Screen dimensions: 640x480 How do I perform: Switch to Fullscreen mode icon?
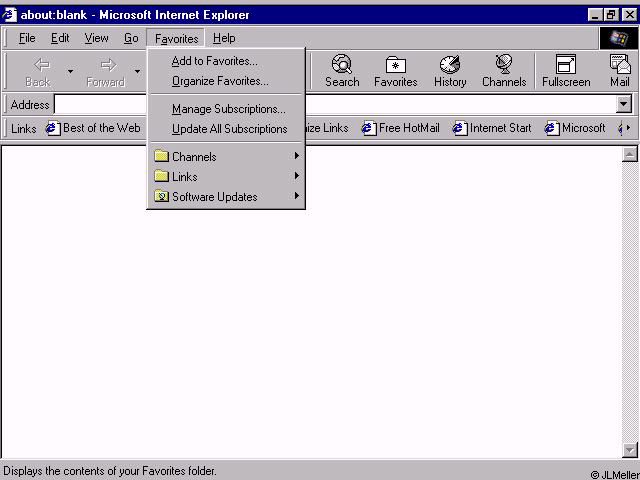[x=566, y=71]
